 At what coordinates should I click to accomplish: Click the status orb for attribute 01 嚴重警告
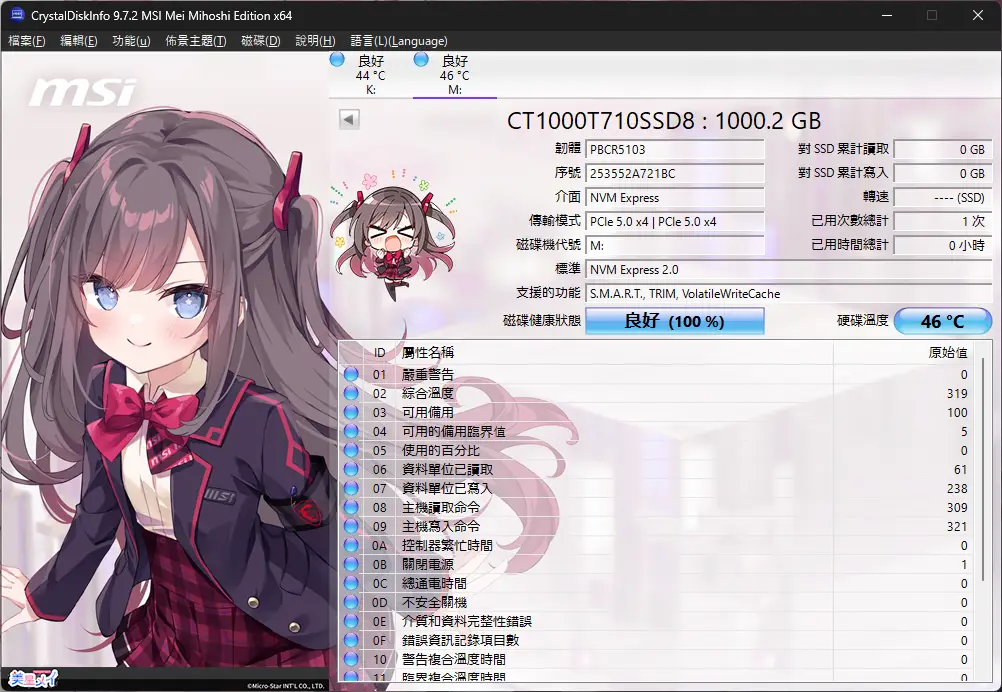click(x=351, y=375)
